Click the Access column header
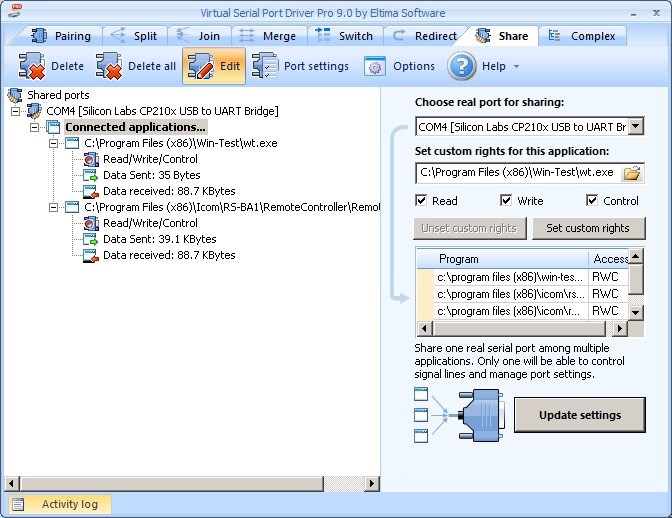Viewport: 672px width, 518px height. (609, 259)
